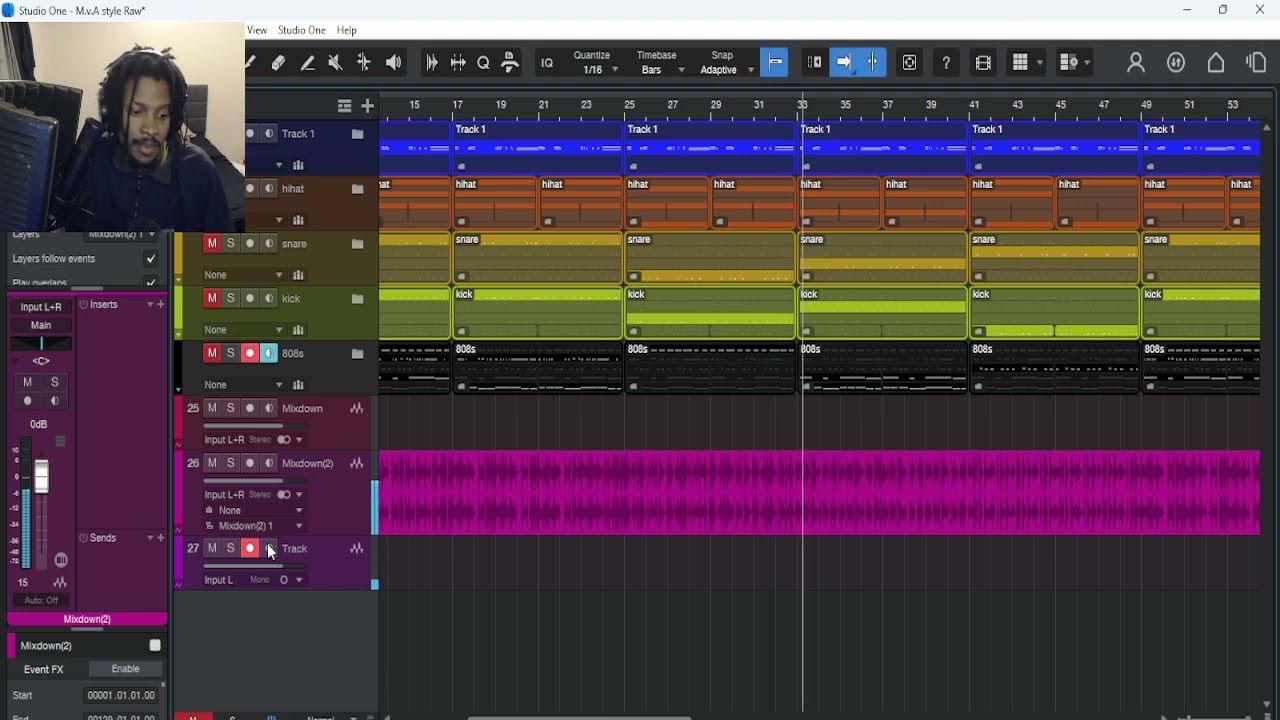Open the folder icon on the snare track
This screenshot has height=720, width=1280.
[357, 244]
